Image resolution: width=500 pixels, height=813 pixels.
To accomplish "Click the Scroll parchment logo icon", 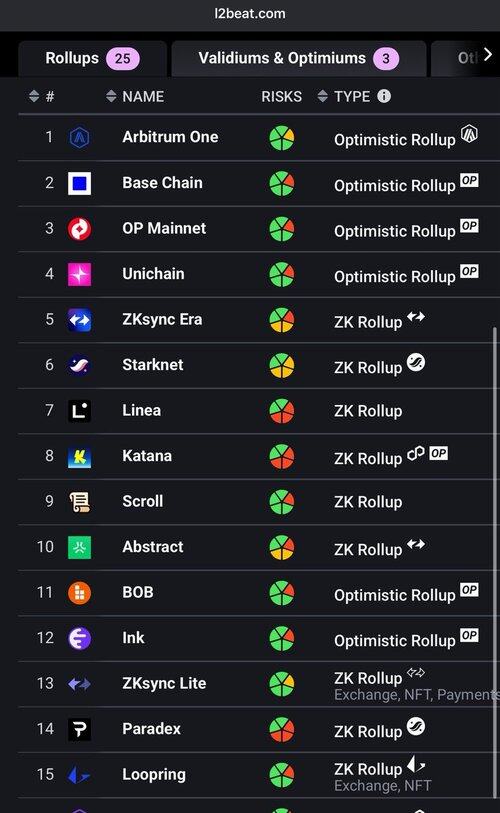I will [79, 502].
